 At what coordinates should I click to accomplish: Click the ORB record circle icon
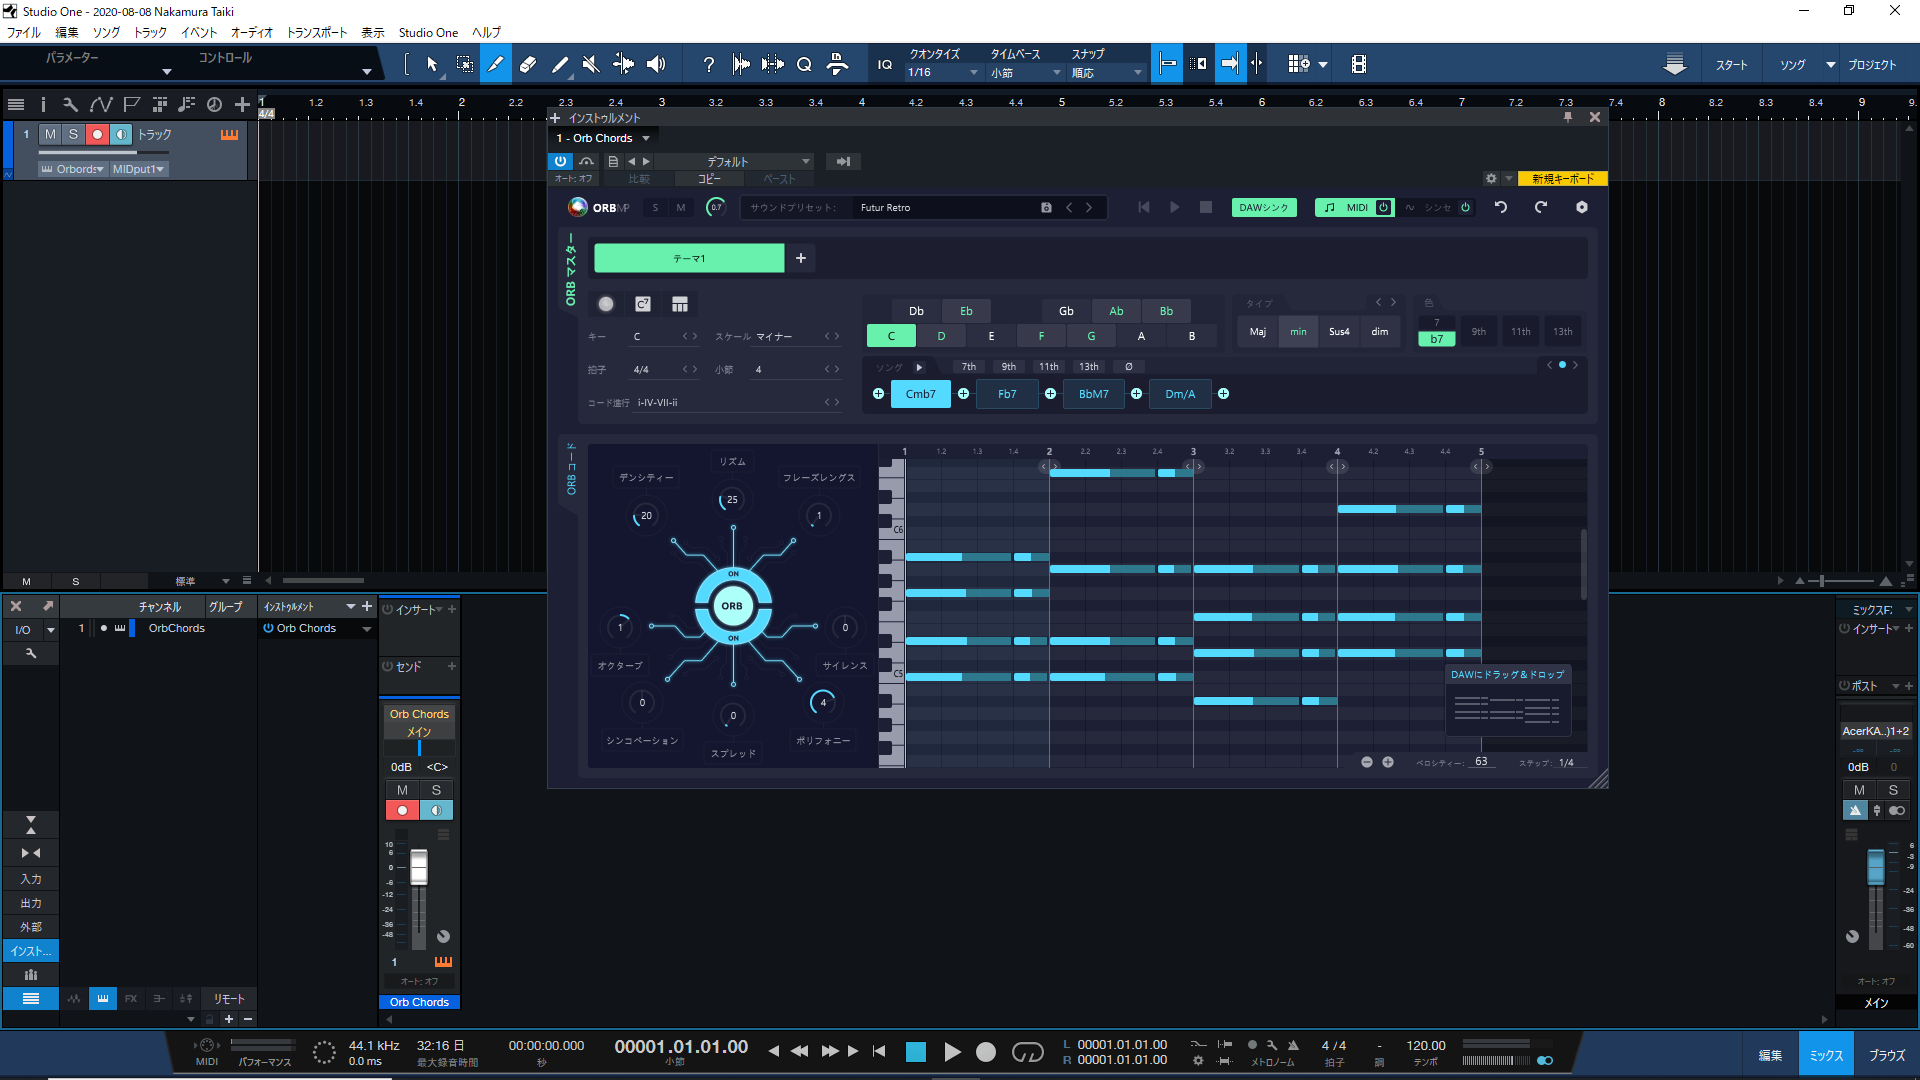click(606, 304)
